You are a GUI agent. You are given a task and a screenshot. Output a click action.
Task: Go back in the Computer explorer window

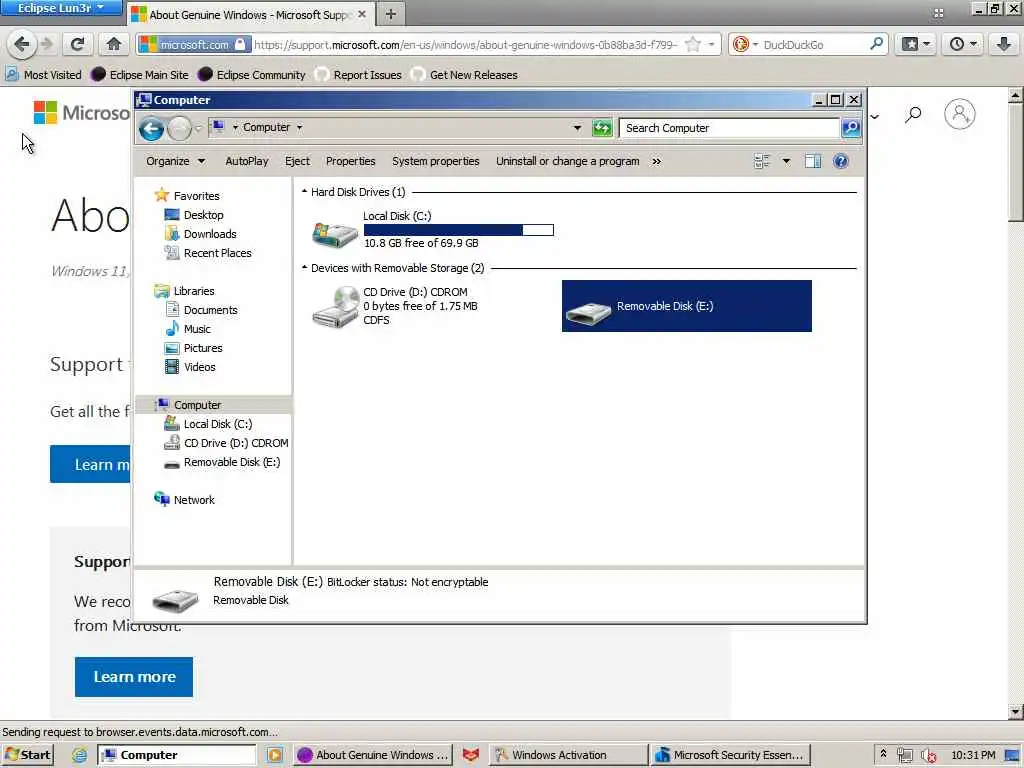click(152, 129)
